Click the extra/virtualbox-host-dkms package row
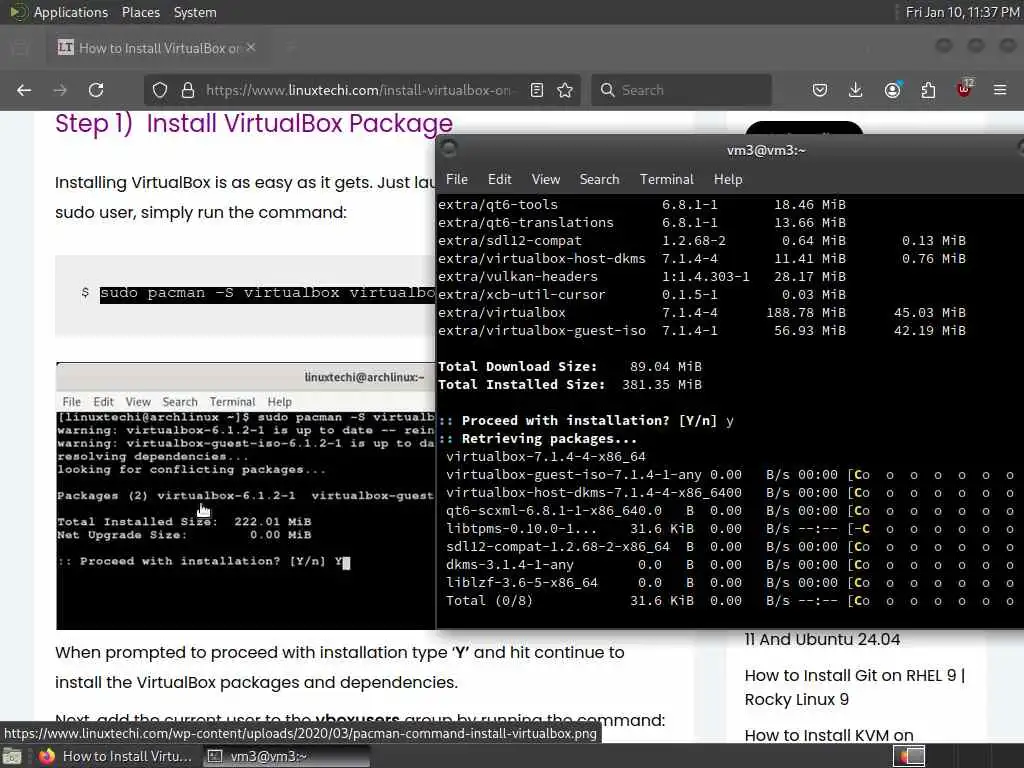1024x768 pixels. (701, 259)
